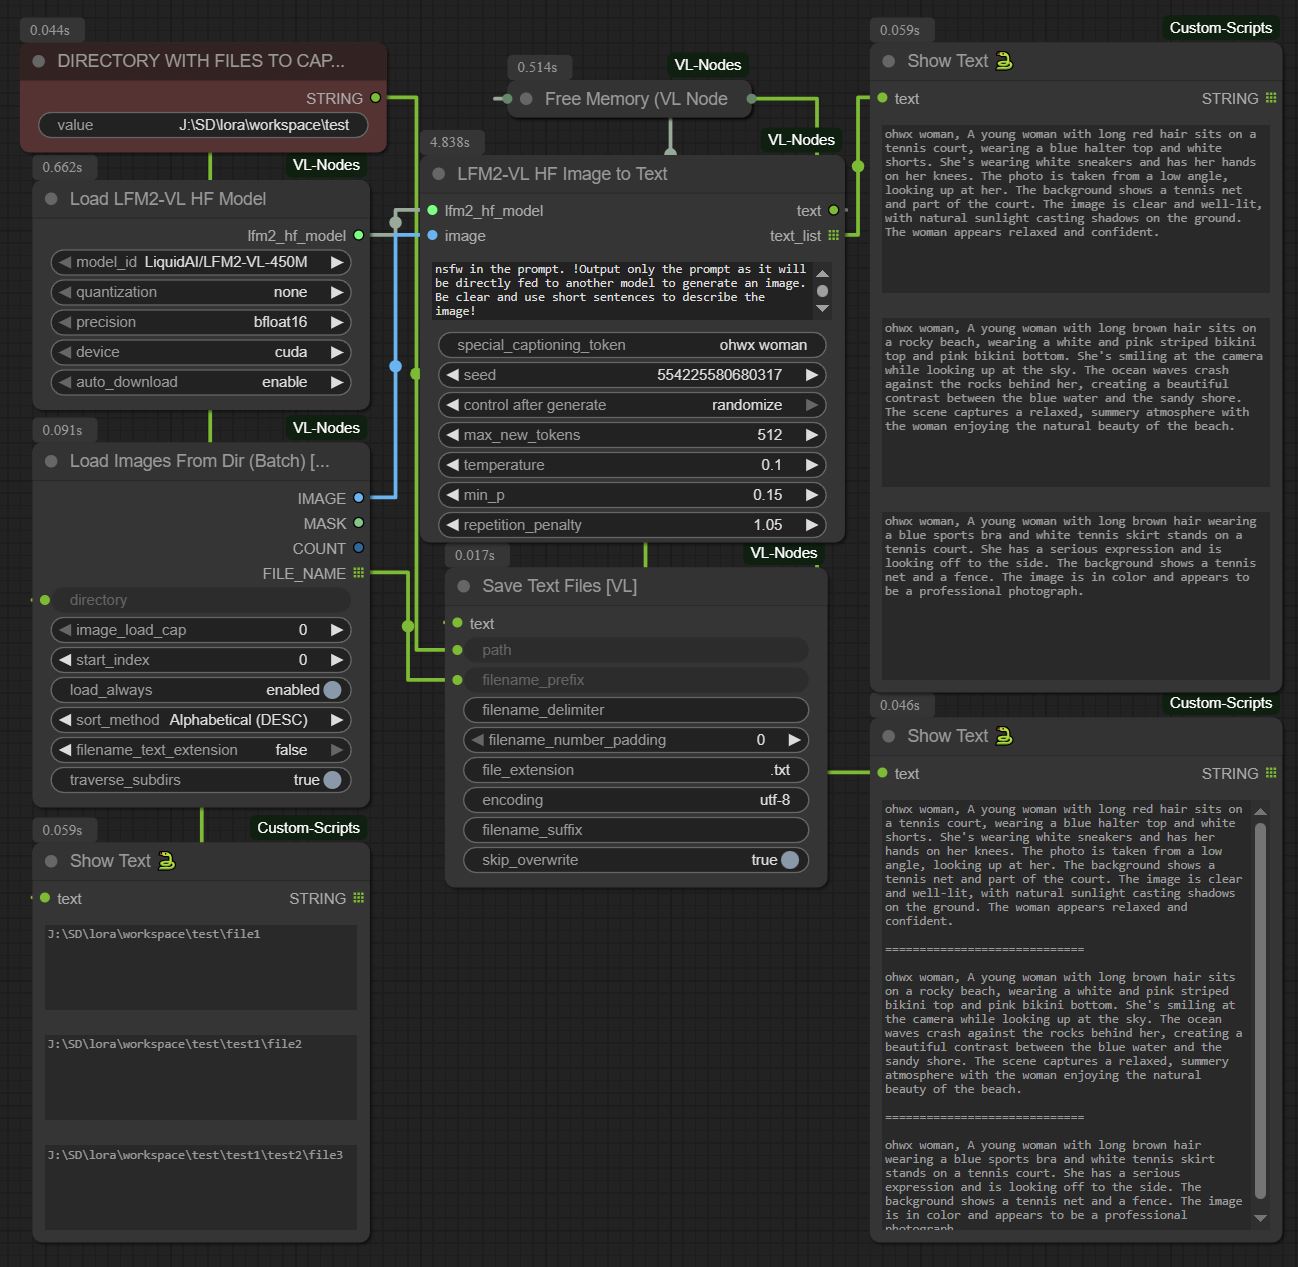
Task: Click the text box showing J:\SD\lora\workspace\test\file1
Action: [x=201, y=967]
